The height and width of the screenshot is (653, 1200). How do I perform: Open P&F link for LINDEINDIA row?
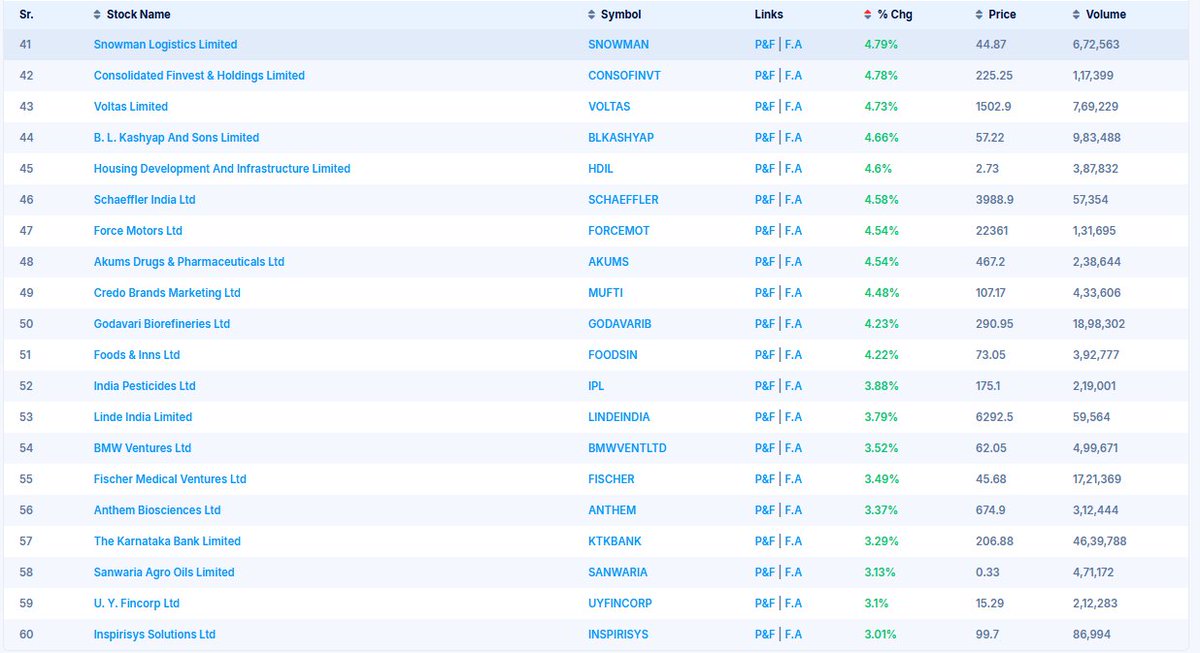pos(765,416)
